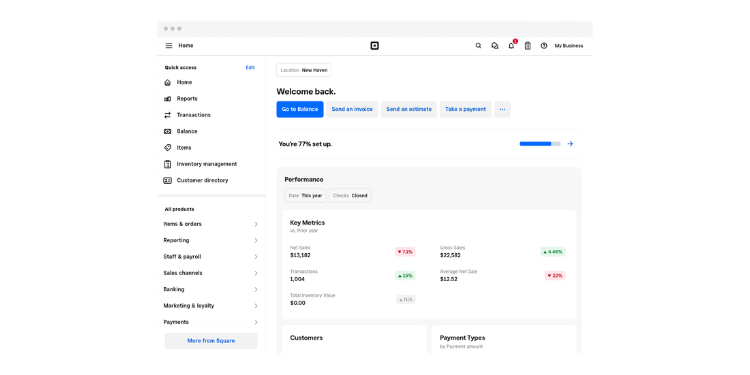Click the Inventory management clipboard icon
Viewport: 750px width, 375px height.
[167, 164]
